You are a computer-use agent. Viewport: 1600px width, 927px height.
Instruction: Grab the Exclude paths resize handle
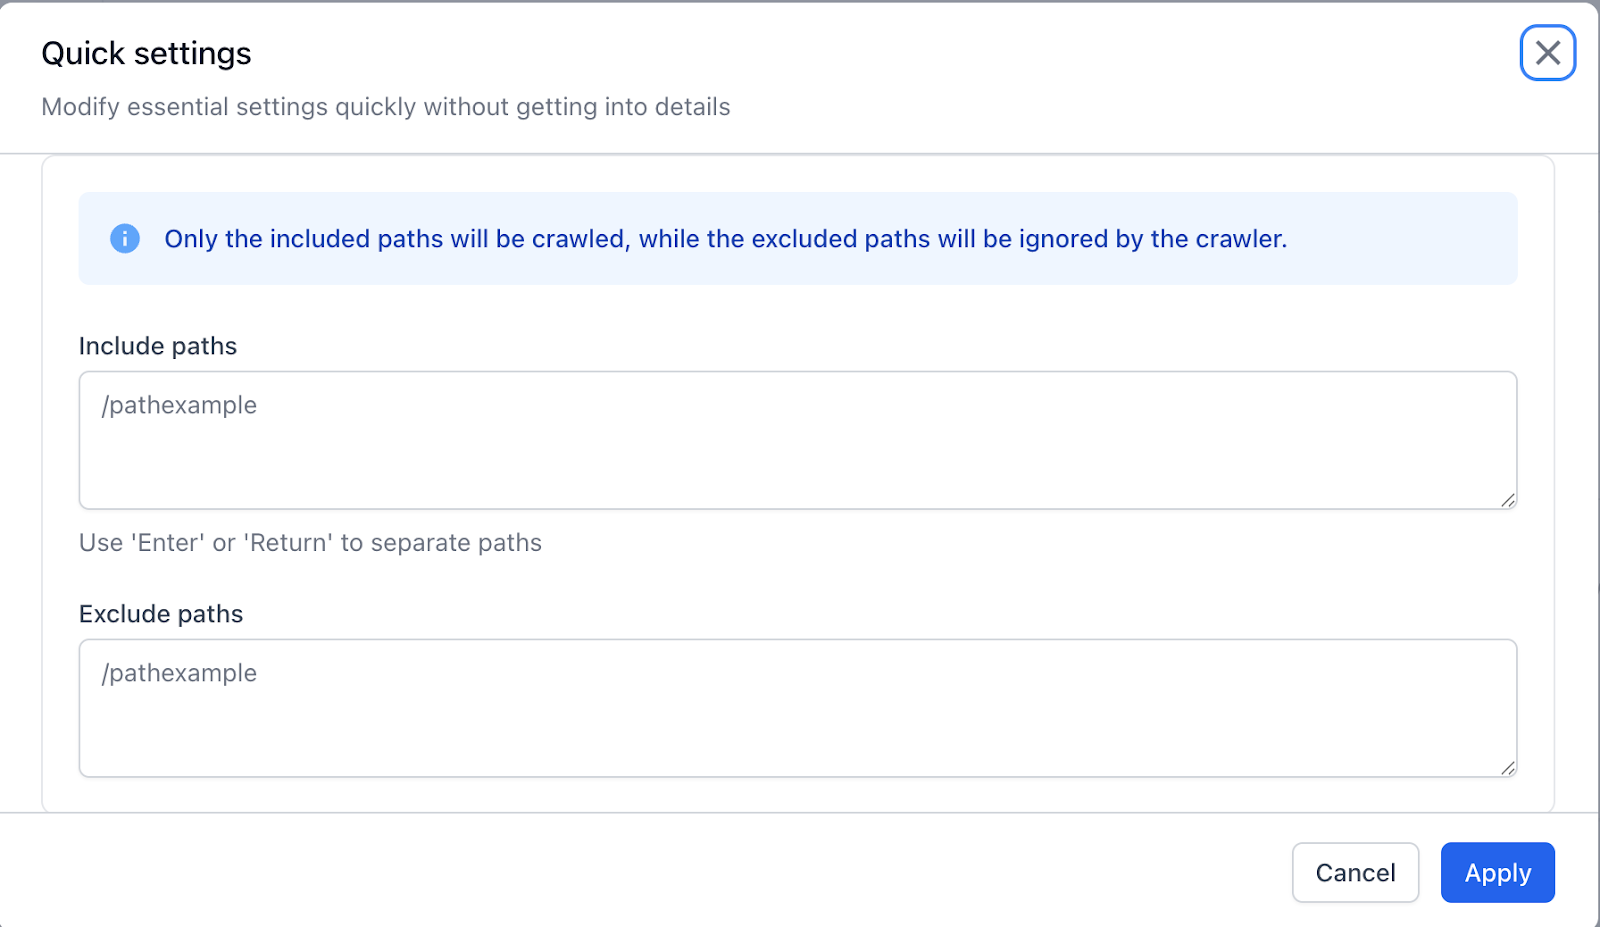1507,767
